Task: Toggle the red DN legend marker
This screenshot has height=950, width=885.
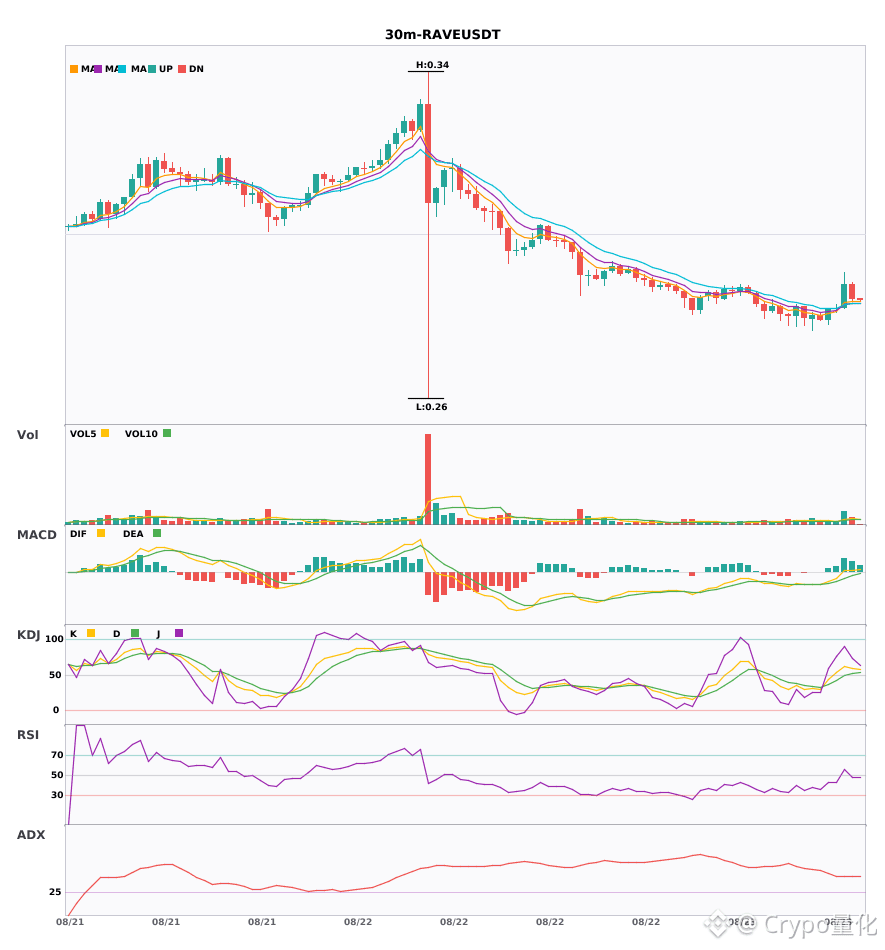Action: (182, 69)
